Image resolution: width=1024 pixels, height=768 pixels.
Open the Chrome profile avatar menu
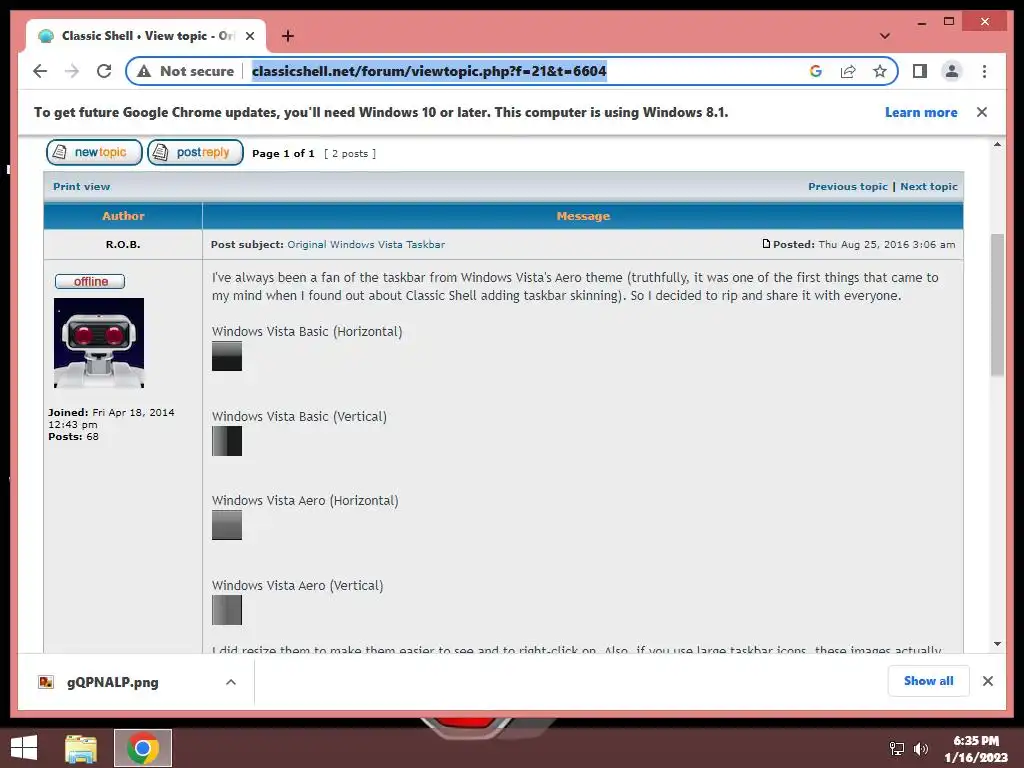(952, 71)
